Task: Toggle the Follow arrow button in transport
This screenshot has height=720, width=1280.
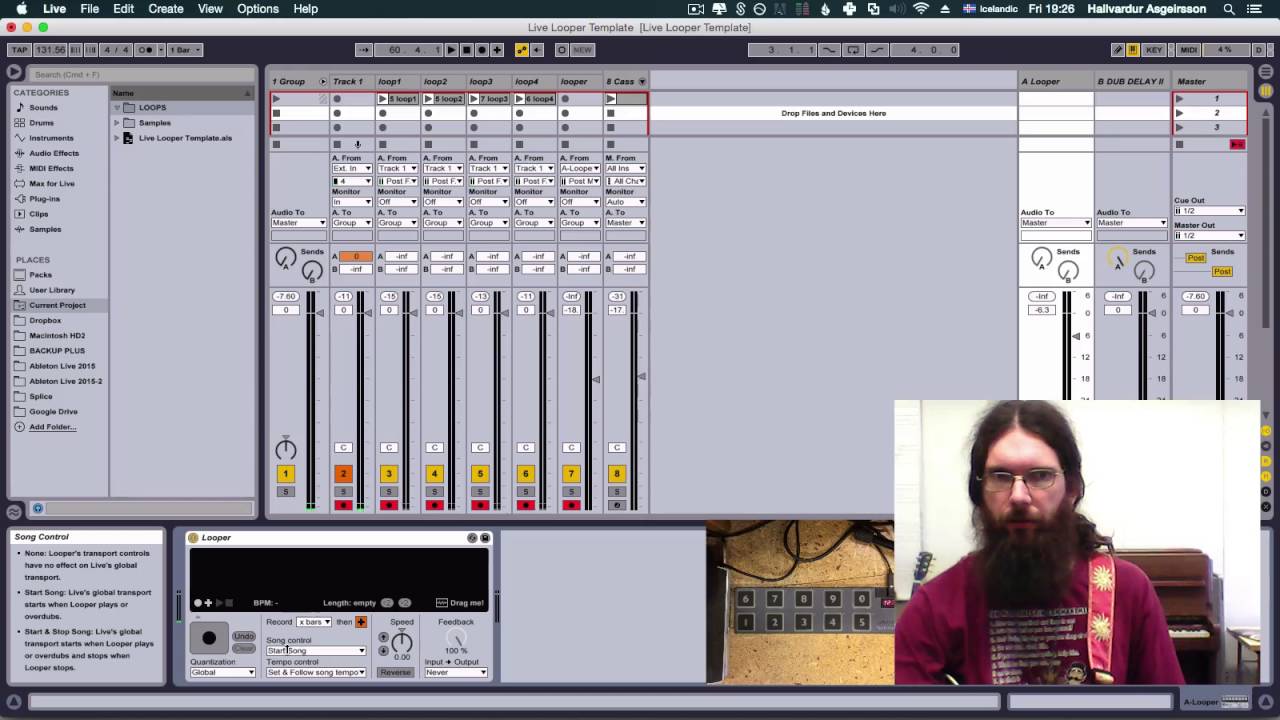Action: click(363, 50)
